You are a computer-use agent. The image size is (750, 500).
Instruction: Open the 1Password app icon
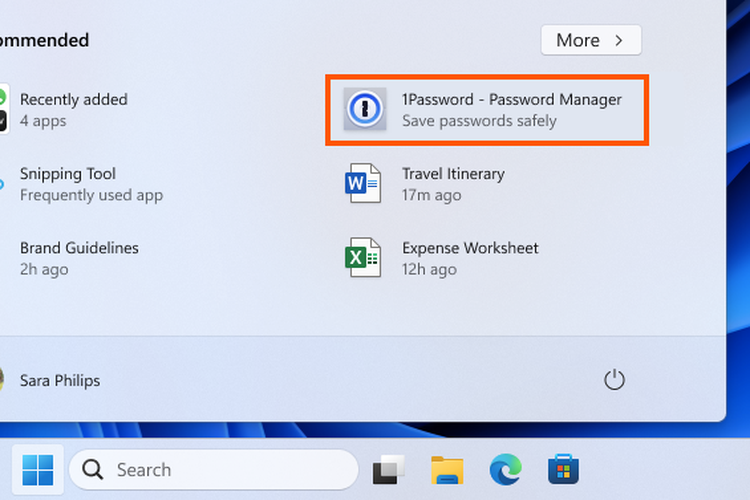[x=364, y=109]
